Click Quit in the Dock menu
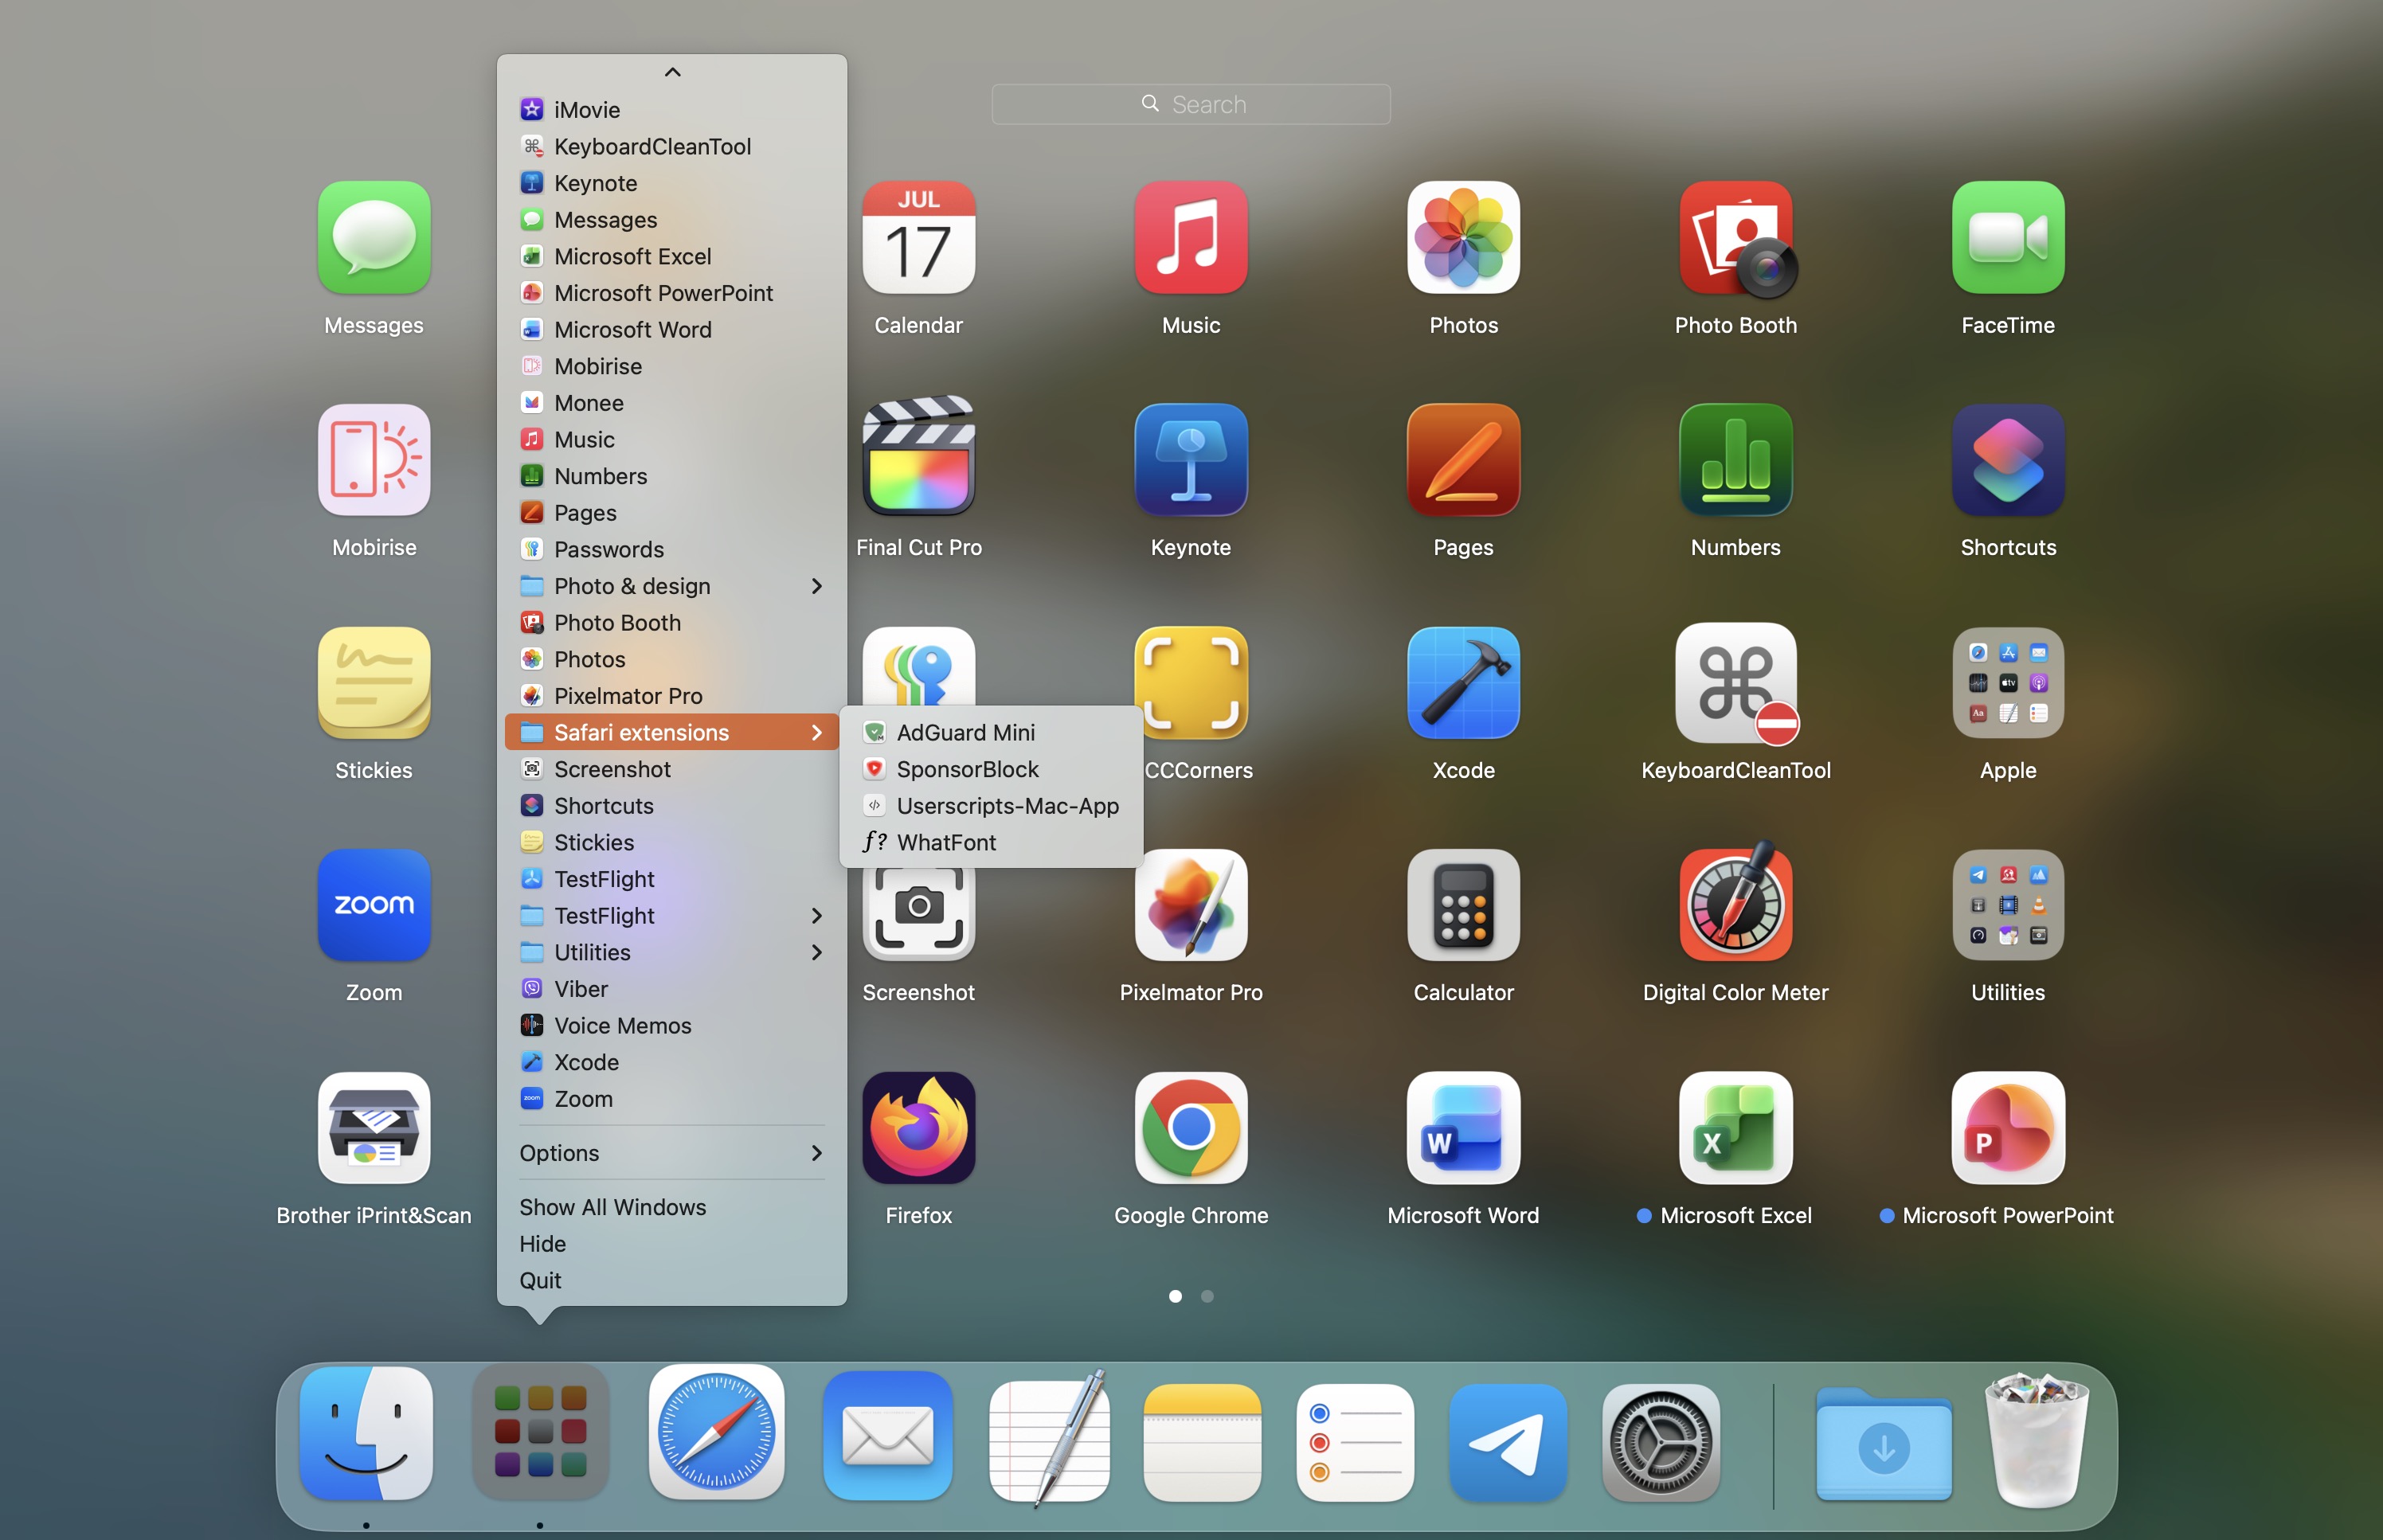2383x1540 pixels. pyautogui.click(x=672, y=1280)
